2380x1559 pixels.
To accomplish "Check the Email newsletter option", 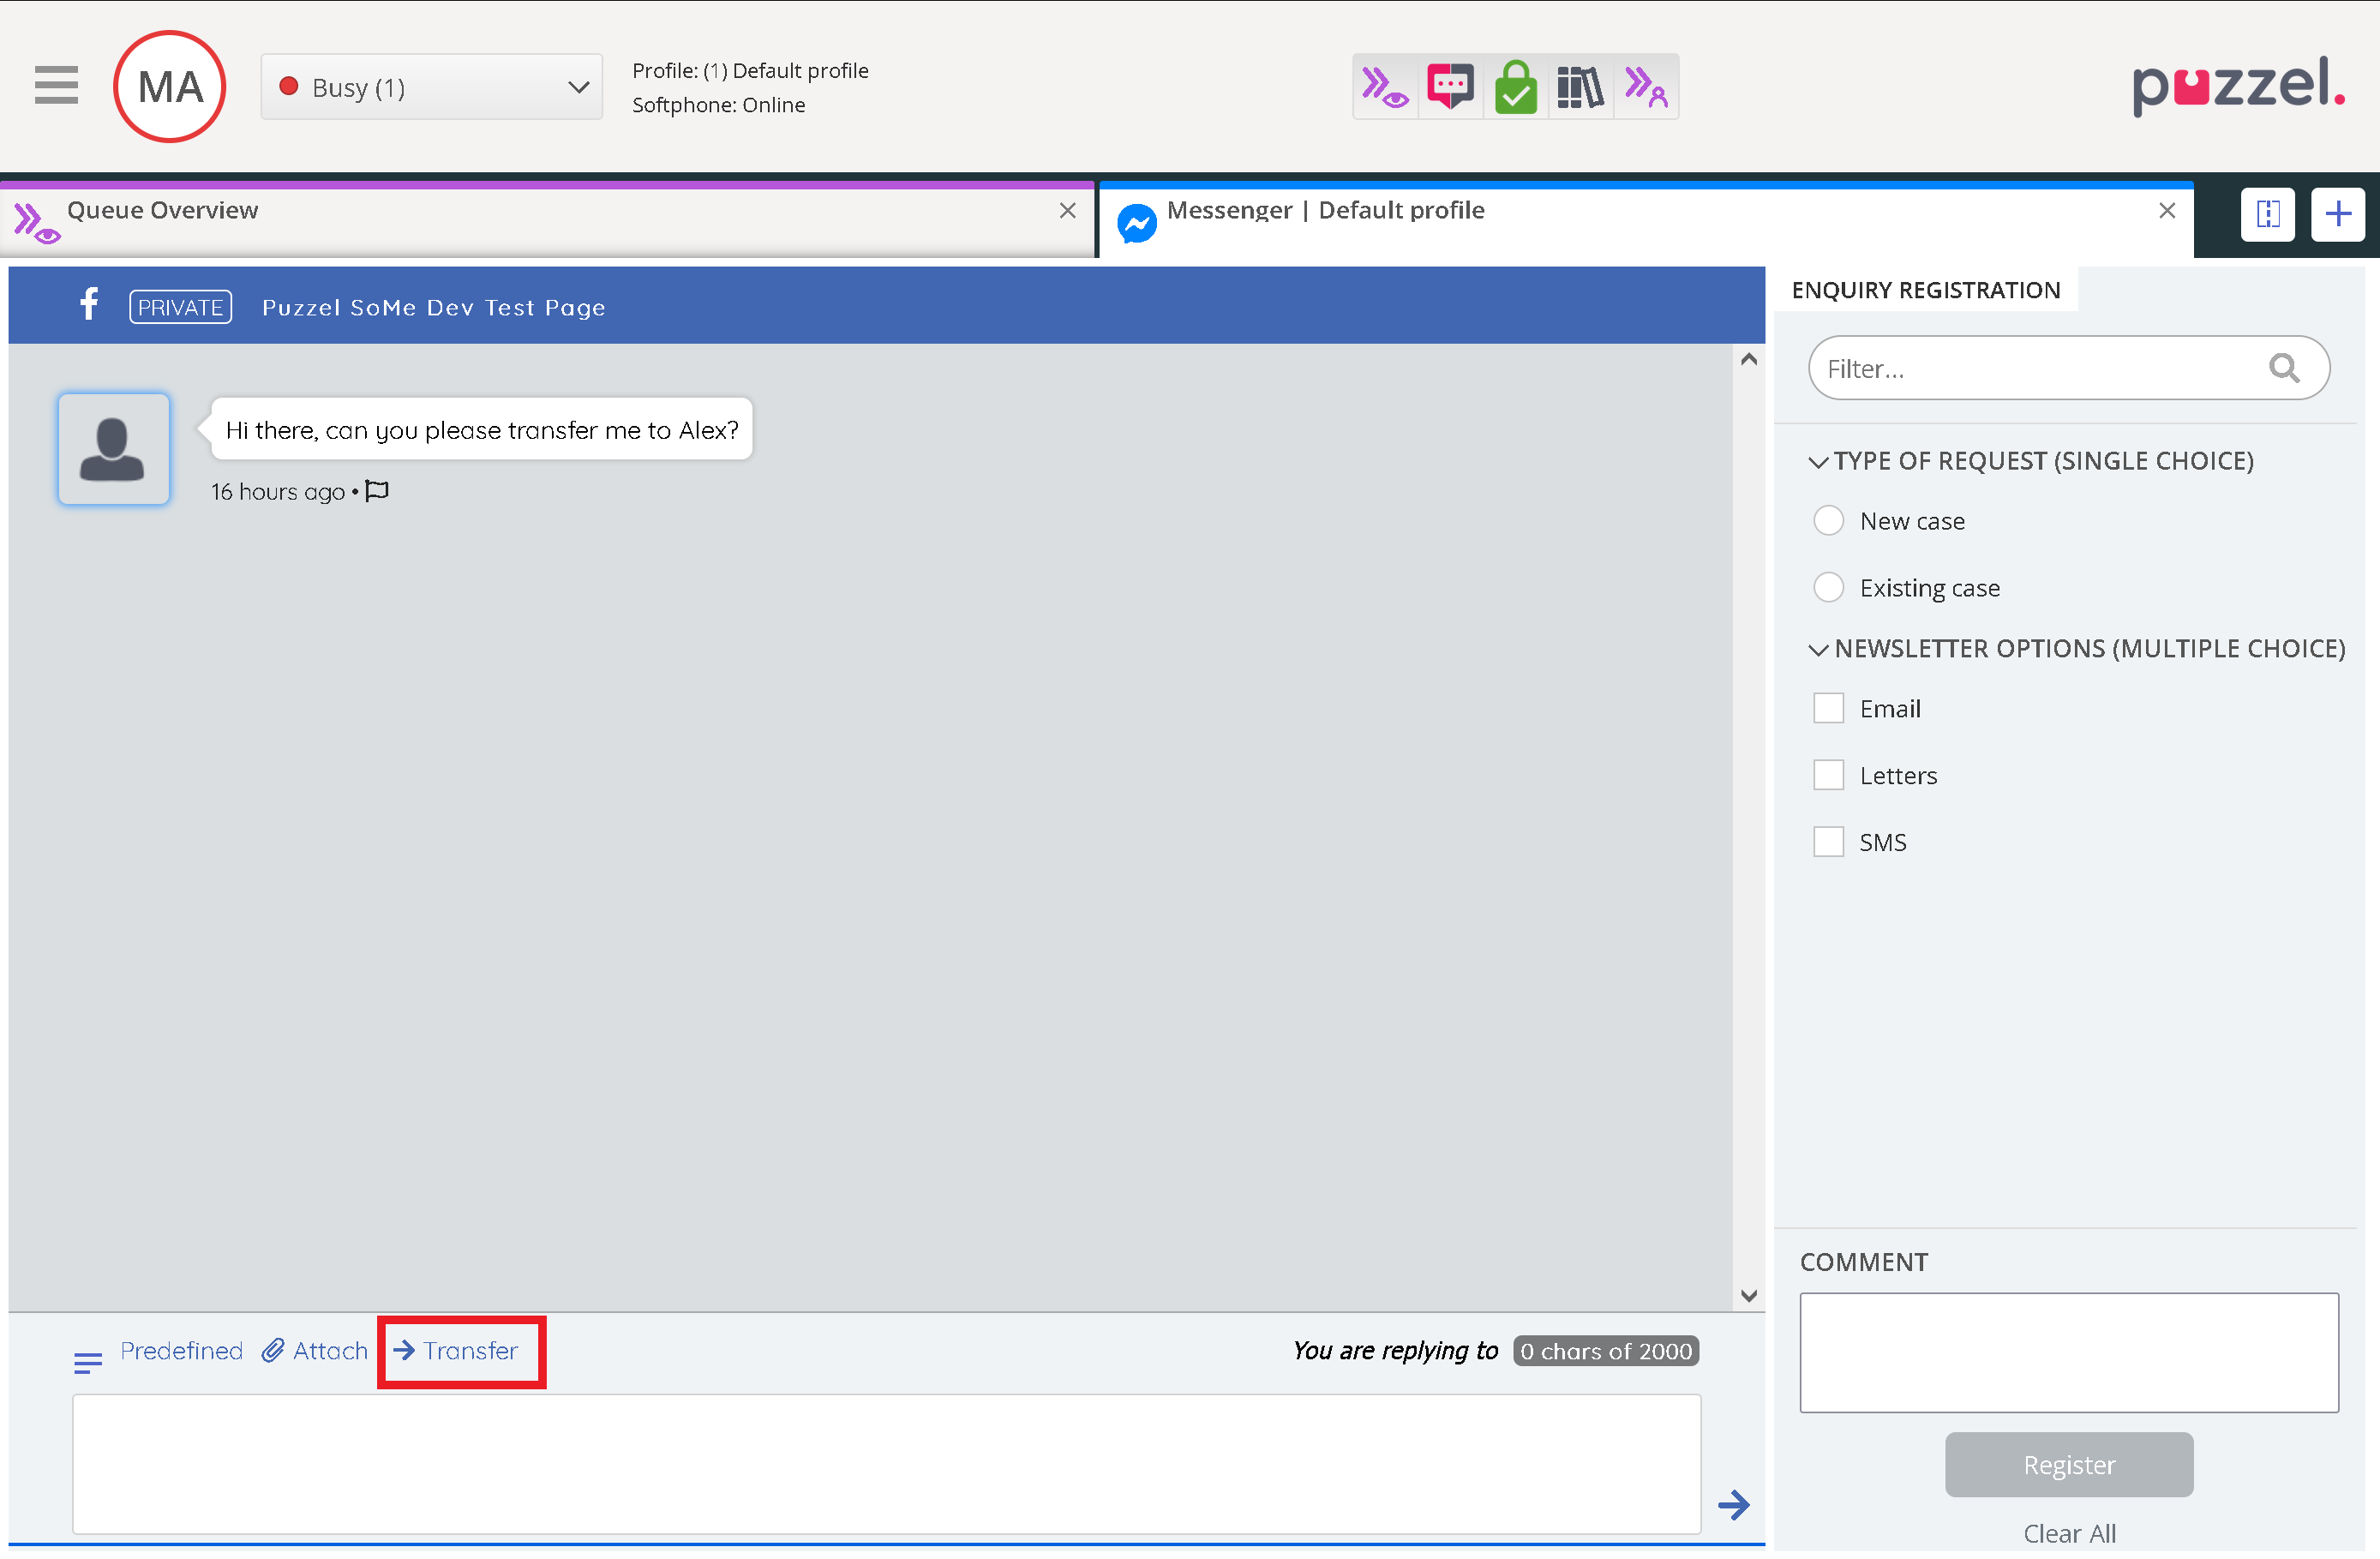I will point(1828,709).
